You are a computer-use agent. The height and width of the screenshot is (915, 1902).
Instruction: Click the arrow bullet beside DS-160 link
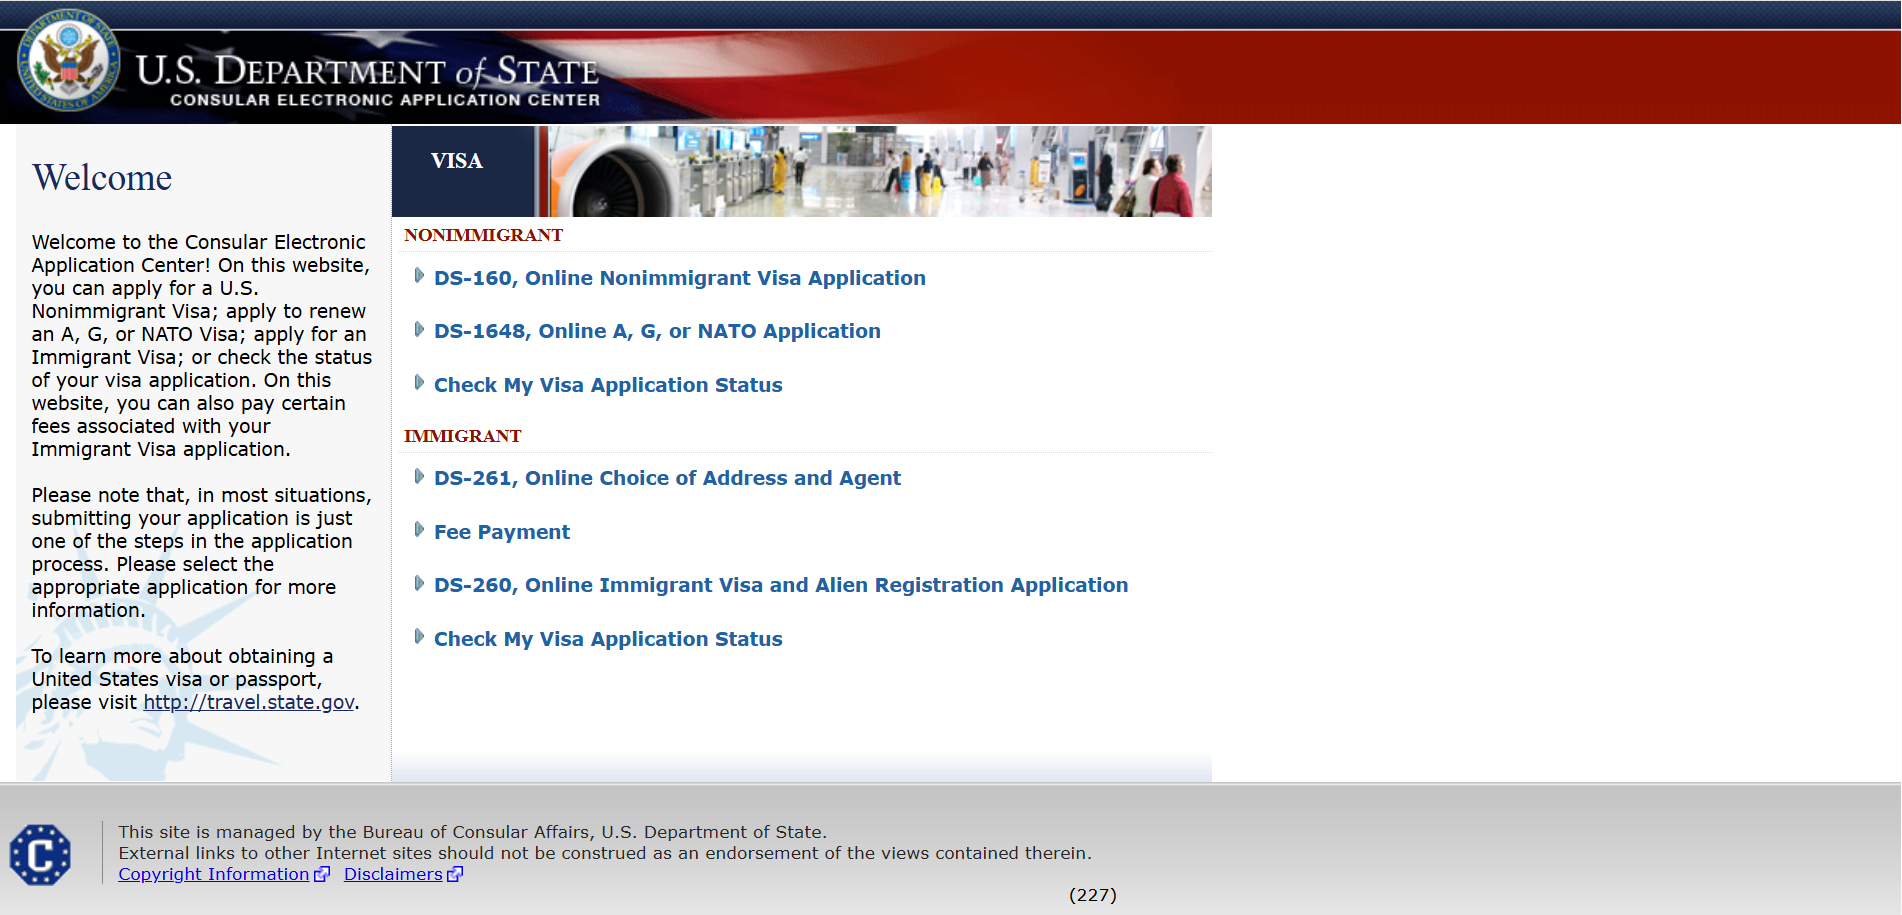coord(419,276)
